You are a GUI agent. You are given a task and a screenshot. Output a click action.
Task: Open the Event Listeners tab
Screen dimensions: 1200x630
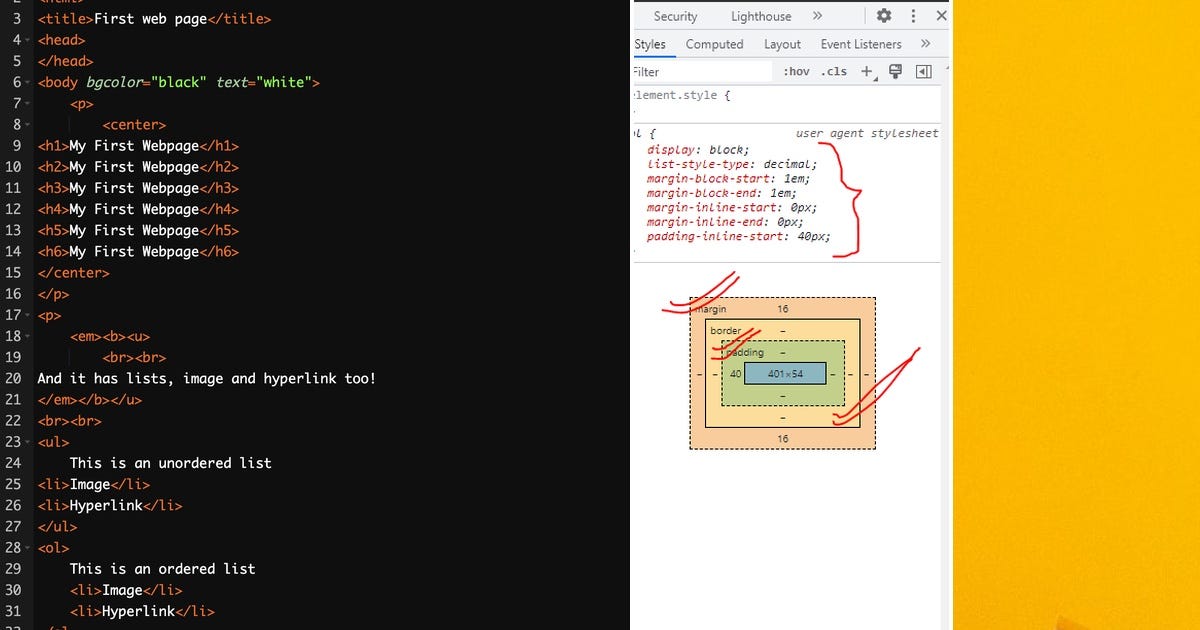[861, 44]
